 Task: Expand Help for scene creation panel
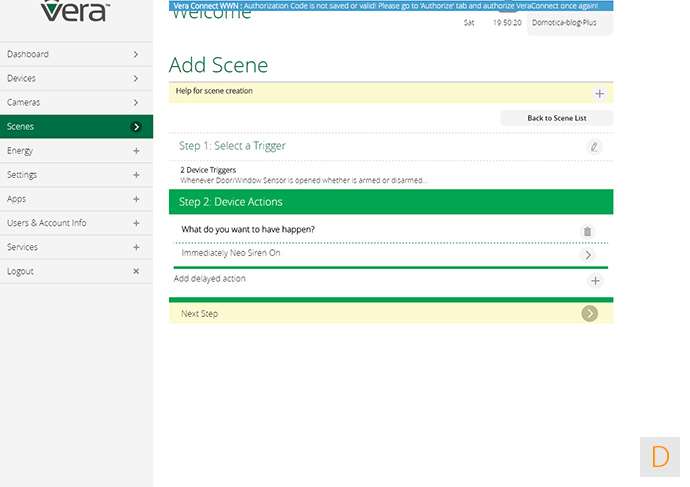click(599, 93)
